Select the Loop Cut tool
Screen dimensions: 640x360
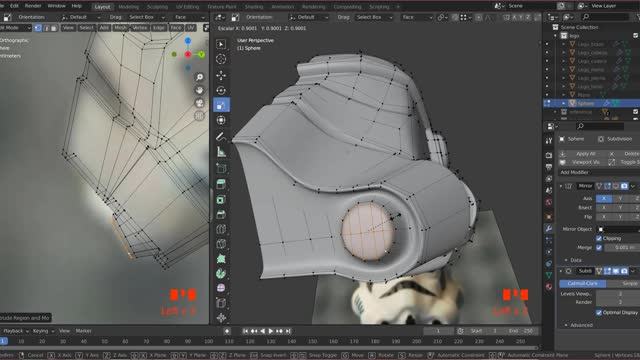tap(221, 229)
